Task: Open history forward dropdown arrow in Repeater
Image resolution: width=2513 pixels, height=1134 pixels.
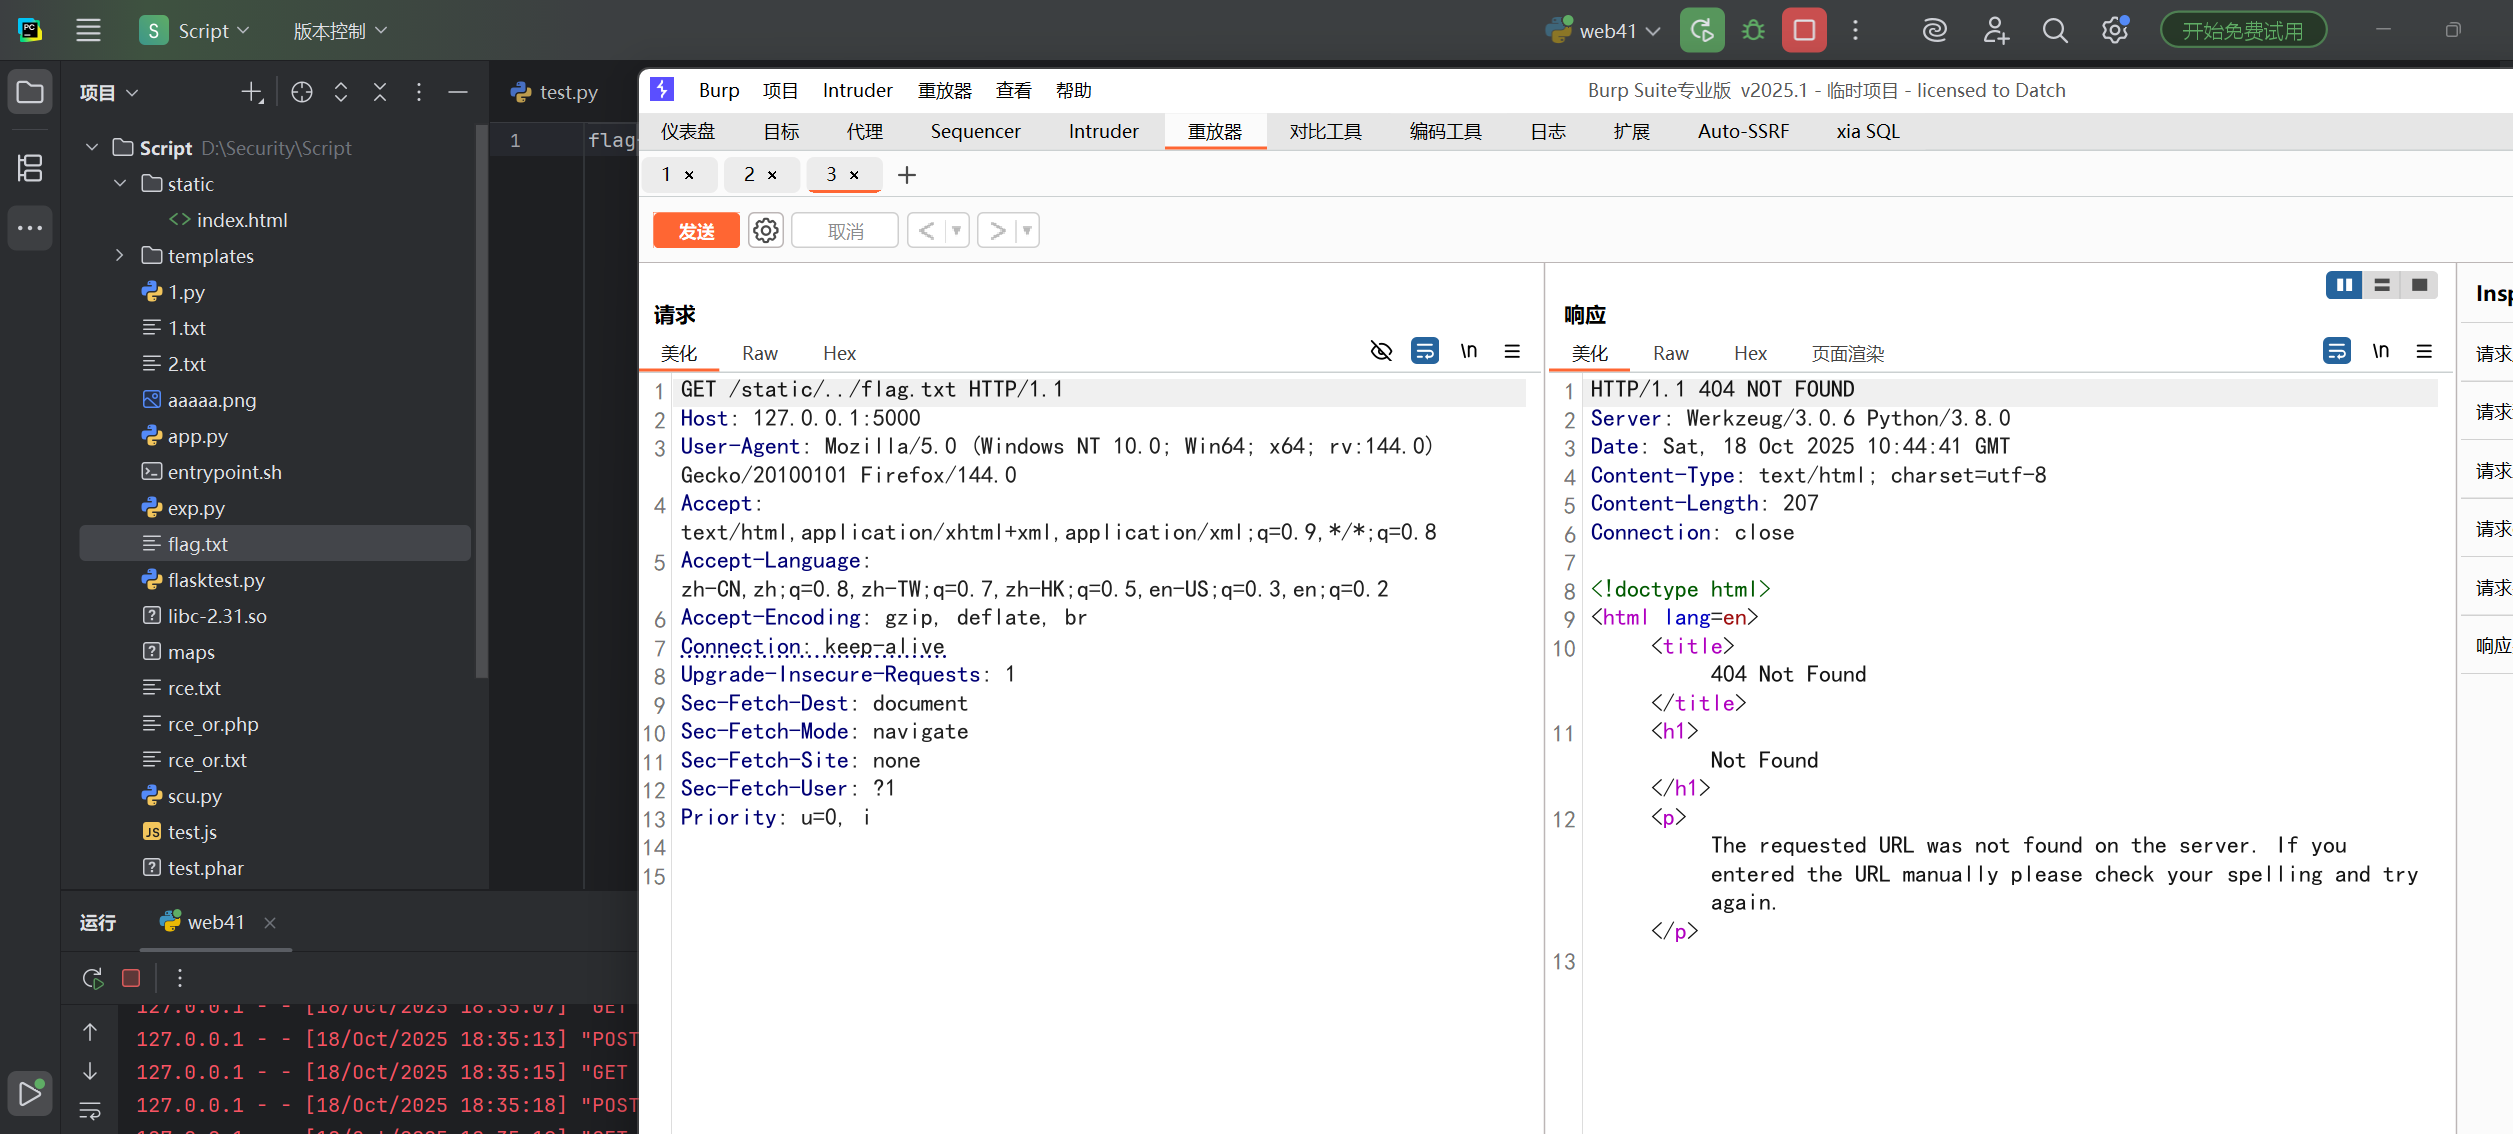Action: (1027, 231)
